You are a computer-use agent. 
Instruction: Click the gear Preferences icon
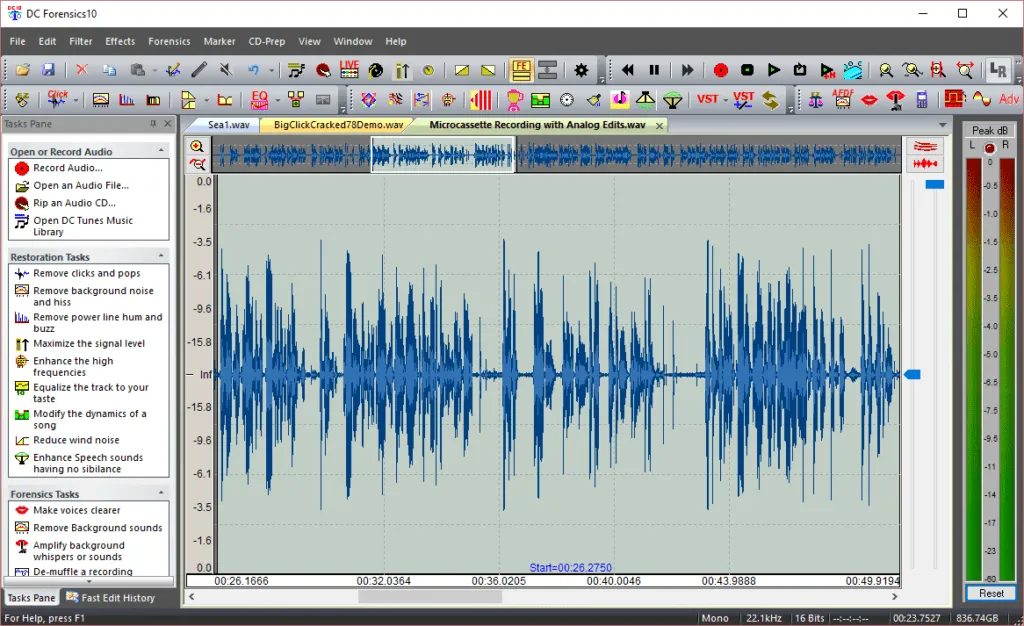coord(582,70)
